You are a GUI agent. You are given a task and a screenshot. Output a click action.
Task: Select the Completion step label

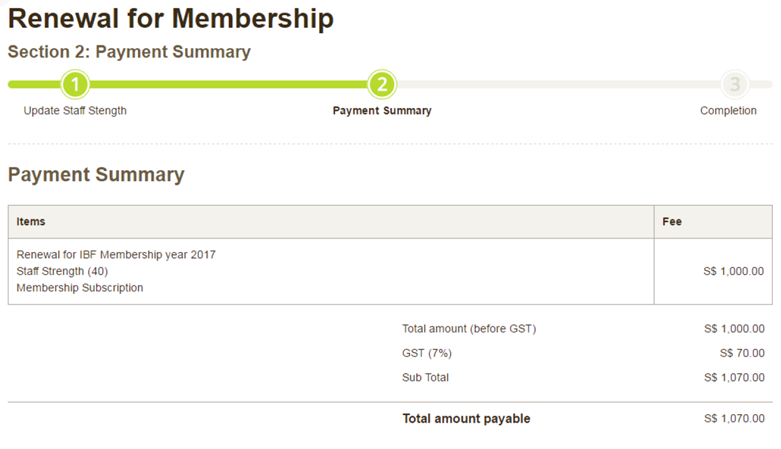pos(728,111)
